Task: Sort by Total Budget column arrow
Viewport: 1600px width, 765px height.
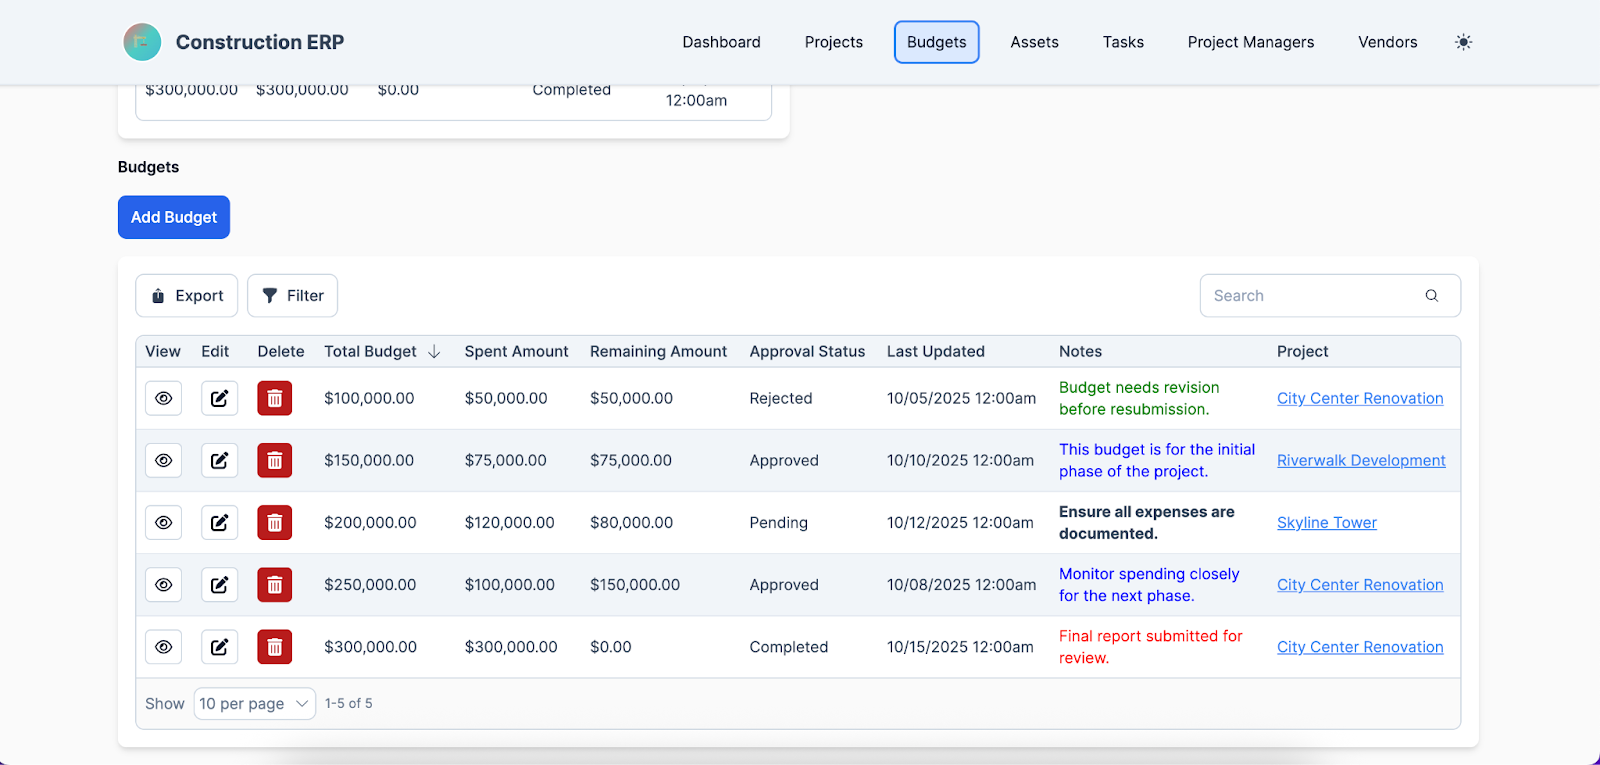Action: tap(434, 352)
